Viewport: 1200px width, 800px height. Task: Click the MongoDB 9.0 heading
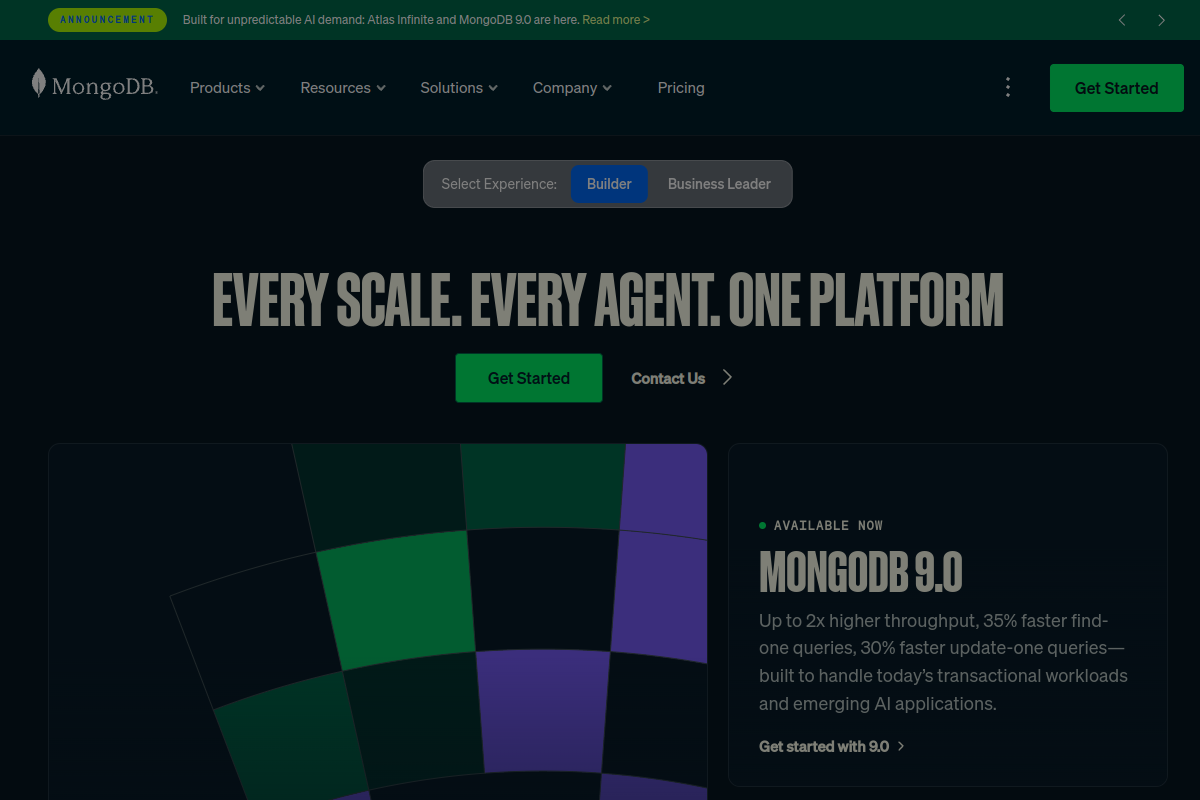(x=861, y=572)
